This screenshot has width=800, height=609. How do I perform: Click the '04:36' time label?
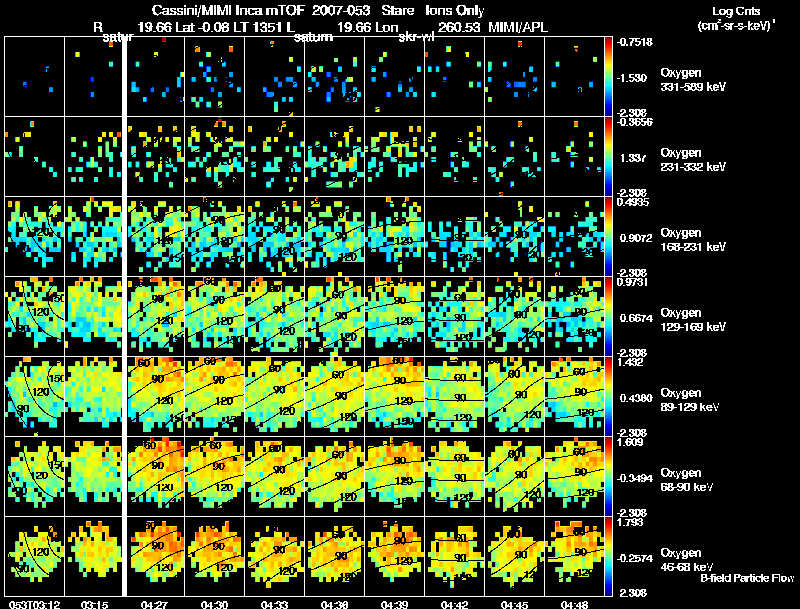coord(334,604)
